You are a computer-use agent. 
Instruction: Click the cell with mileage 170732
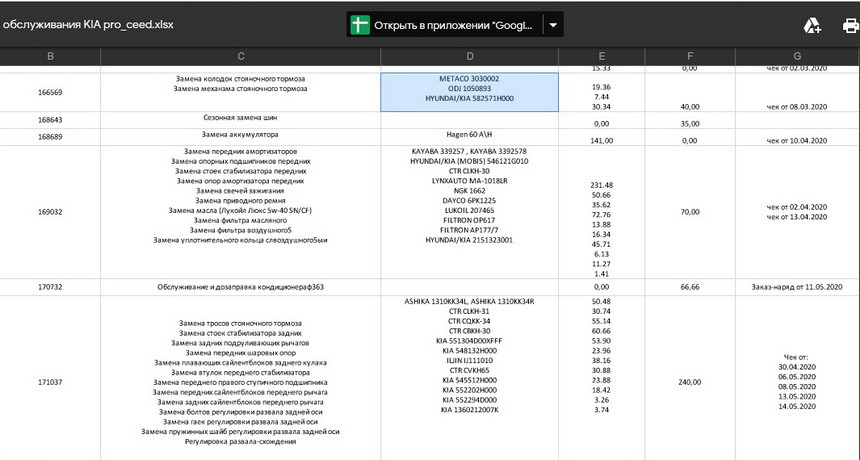[x=50, y=287]
